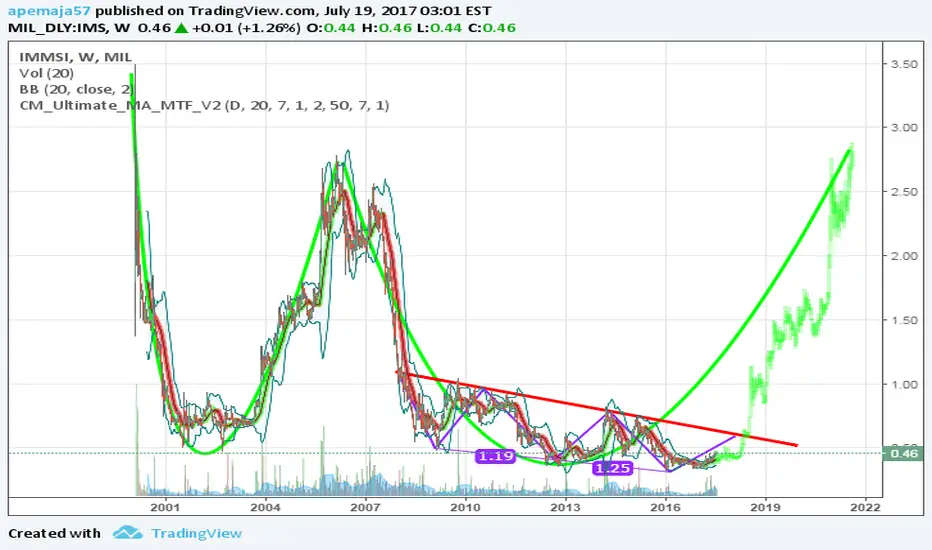Select the +0.01 (+1.26%) change value

(x=245, y=28)
